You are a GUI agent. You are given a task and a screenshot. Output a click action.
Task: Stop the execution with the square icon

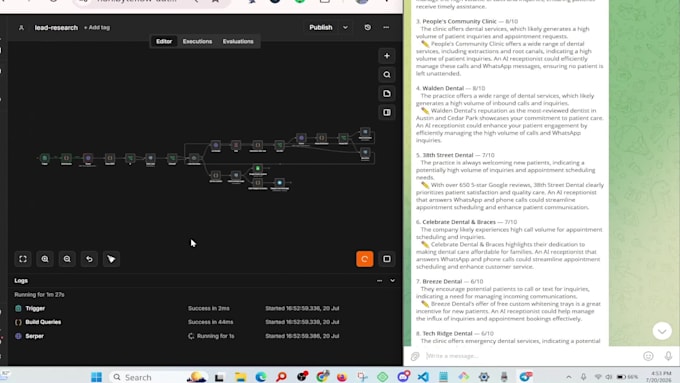387,259
